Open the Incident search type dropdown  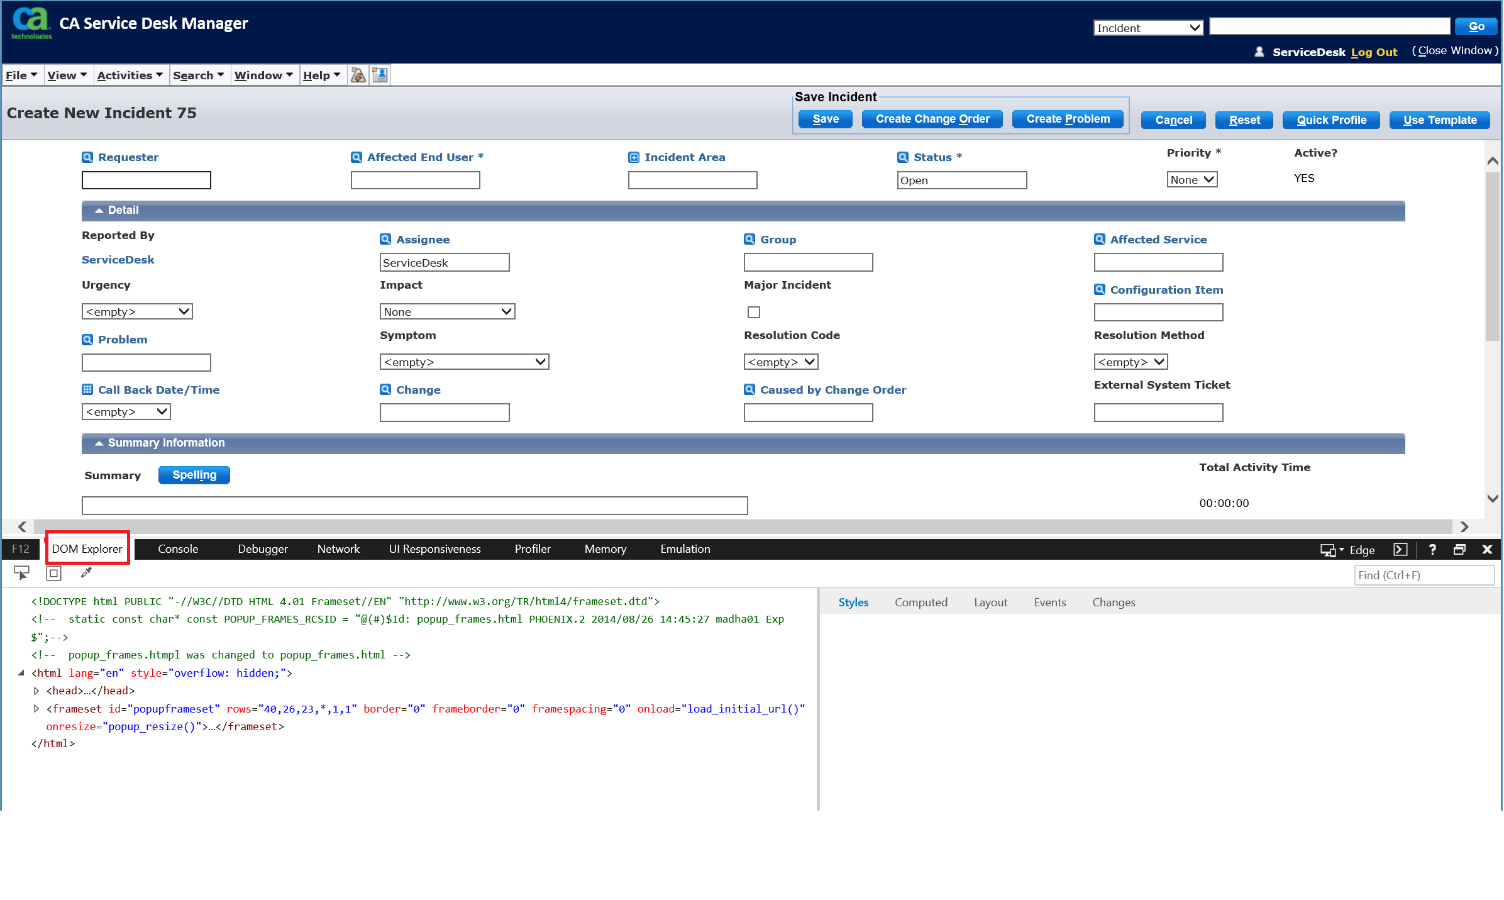point(1148,28)
